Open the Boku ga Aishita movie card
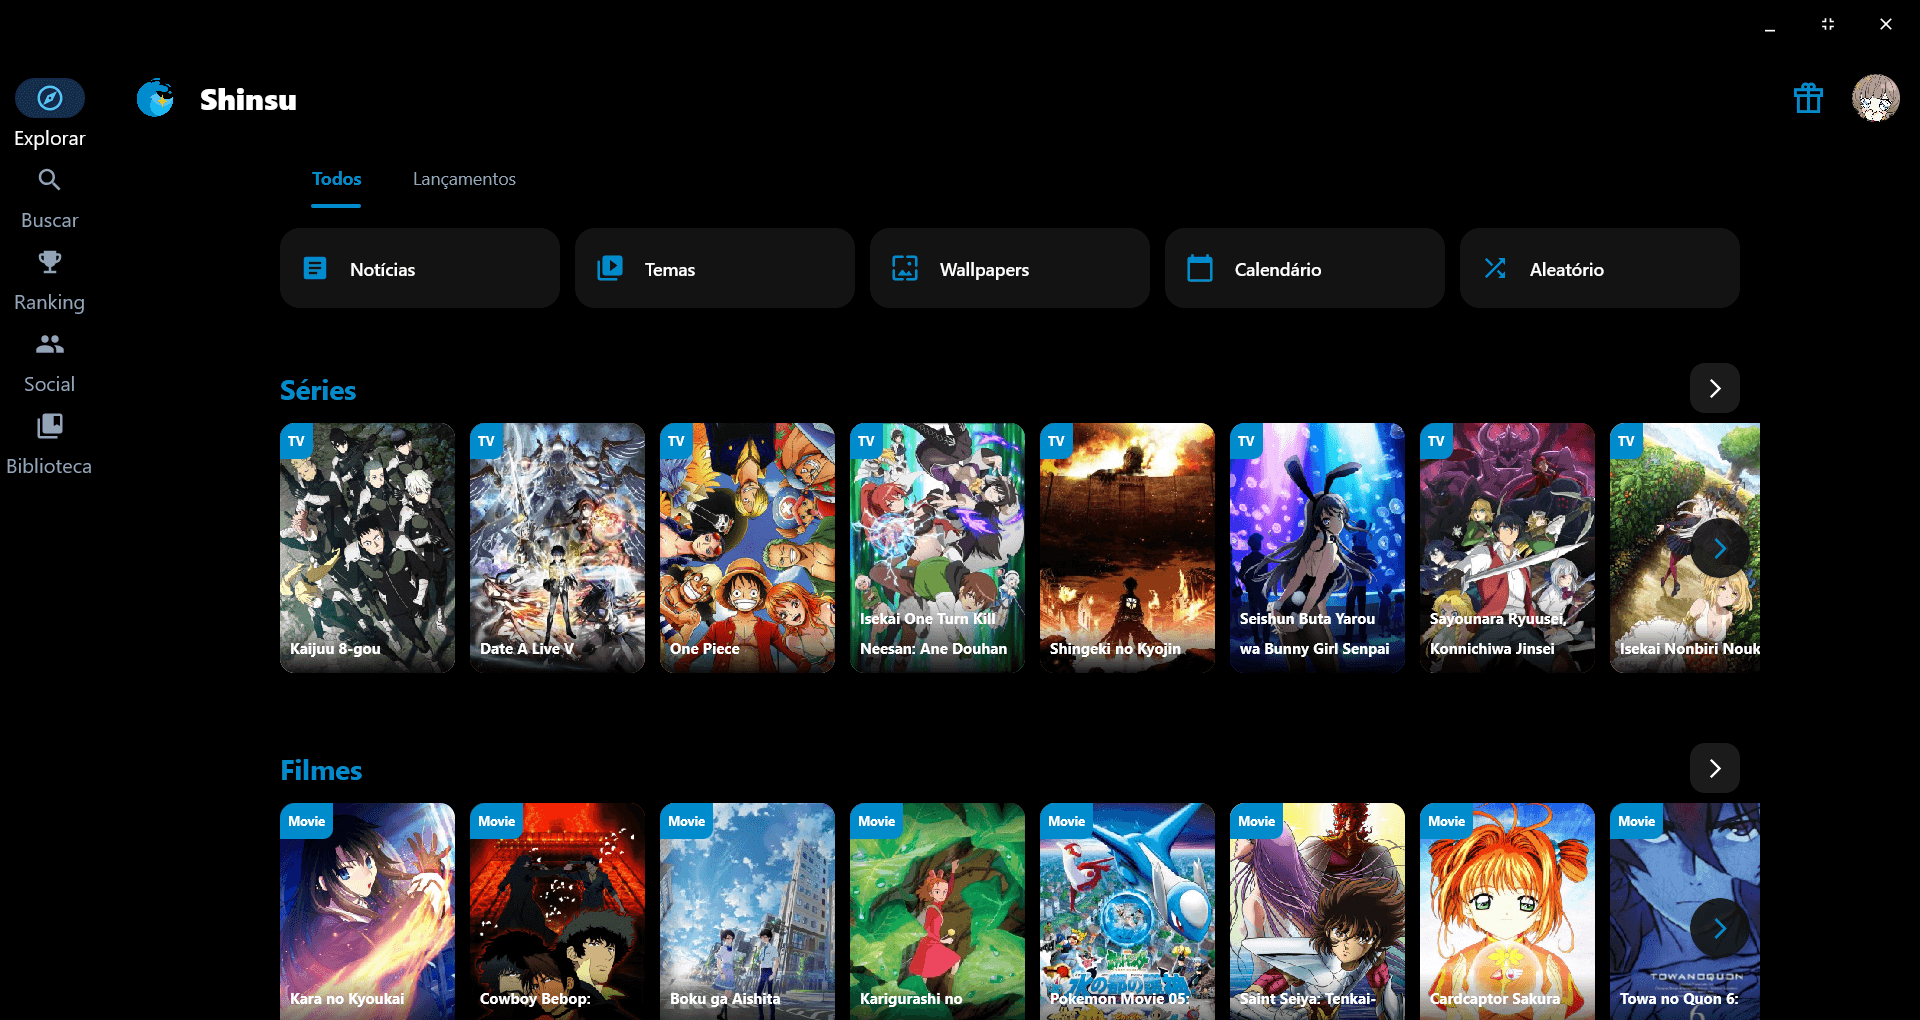Image resolution: width=1920 pixels, height=1020 pixels. pyautogui.click(x=747, y=912)
